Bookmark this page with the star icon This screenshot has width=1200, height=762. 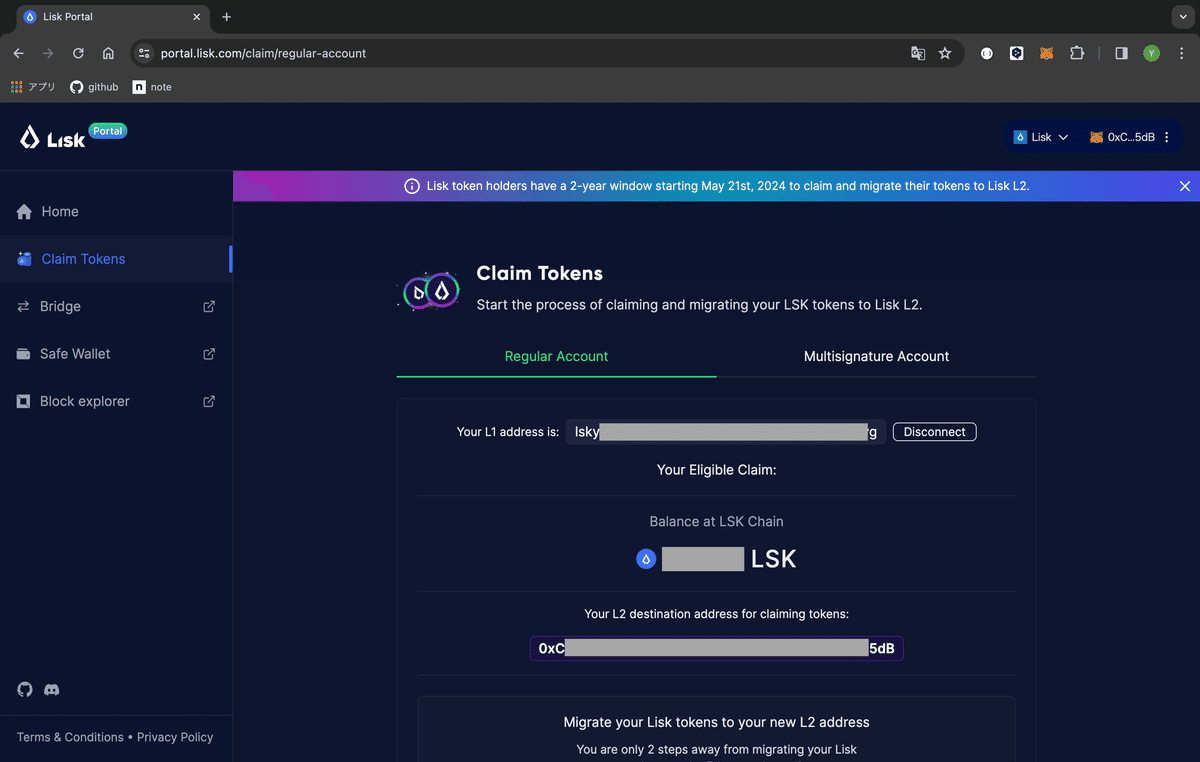click(x=945, y=53)
